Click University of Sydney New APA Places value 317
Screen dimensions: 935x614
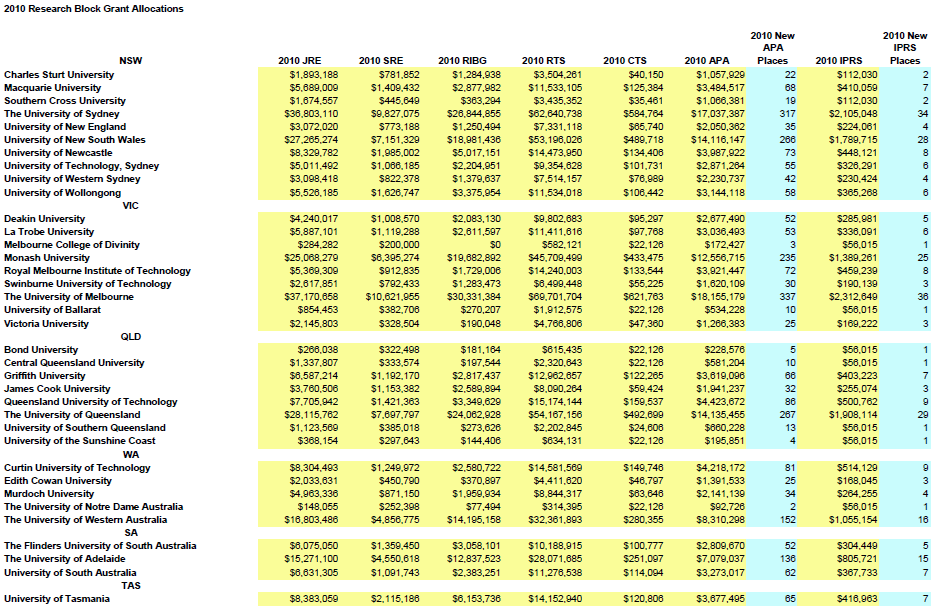point(787,114)
